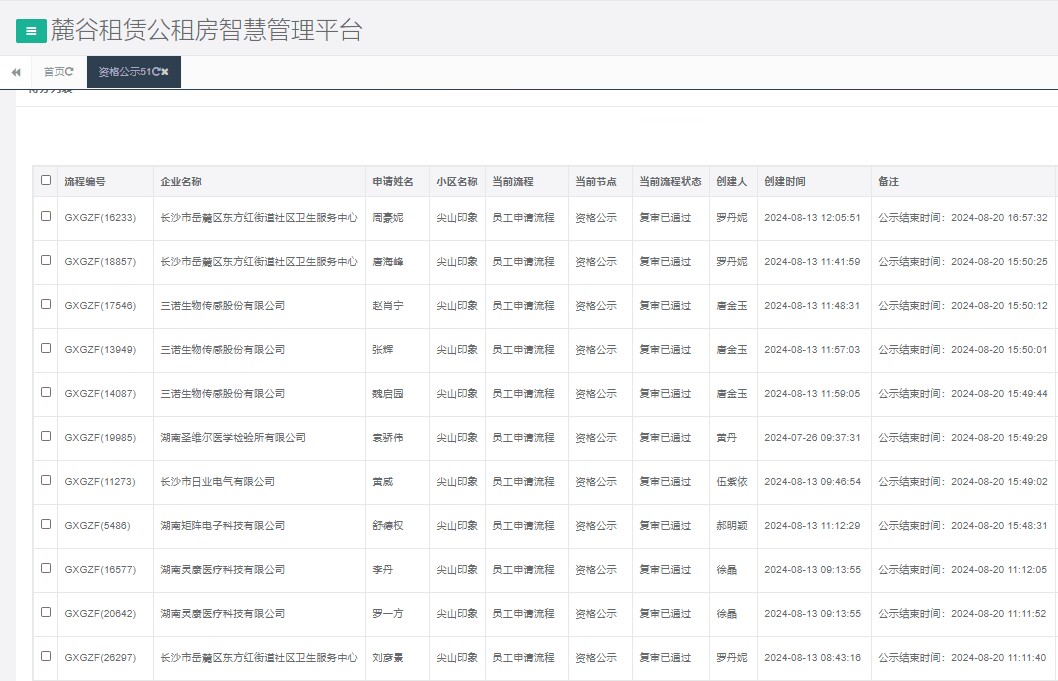Screen dimensions: 1058x681
Task: Enable the checkbox for row GXGZF(5486)
Action: click(x=44, y=525)
